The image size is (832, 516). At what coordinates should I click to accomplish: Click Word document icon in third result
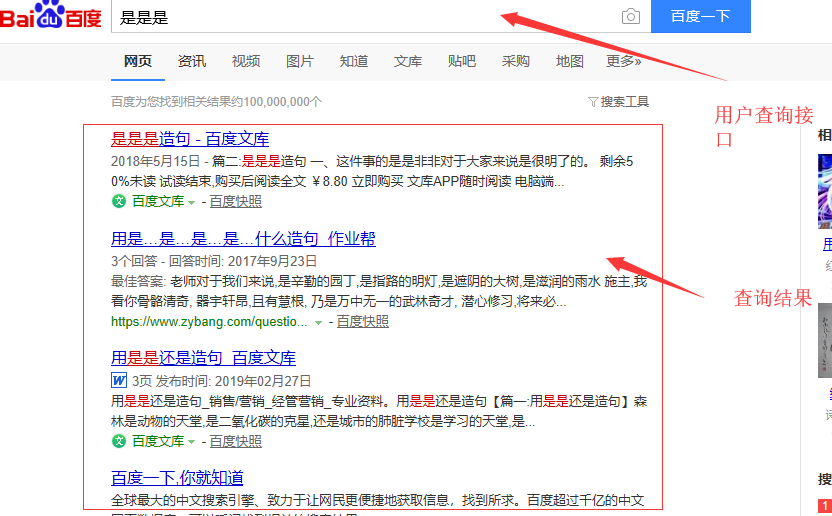point(119,380)
